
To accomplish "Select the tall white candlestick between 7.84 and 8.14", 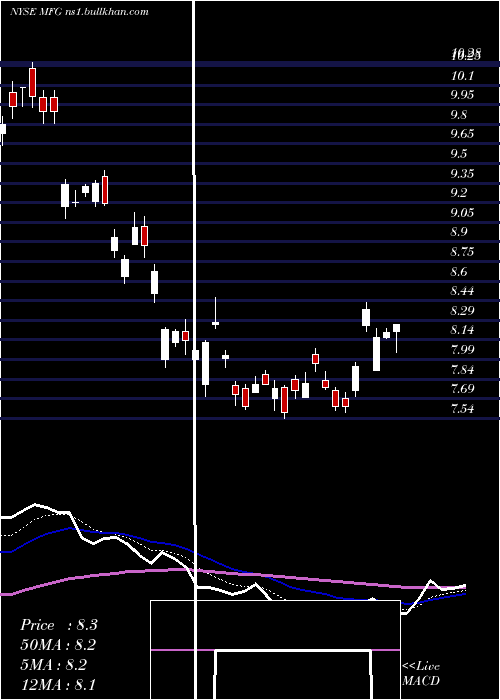I will 376,351.
